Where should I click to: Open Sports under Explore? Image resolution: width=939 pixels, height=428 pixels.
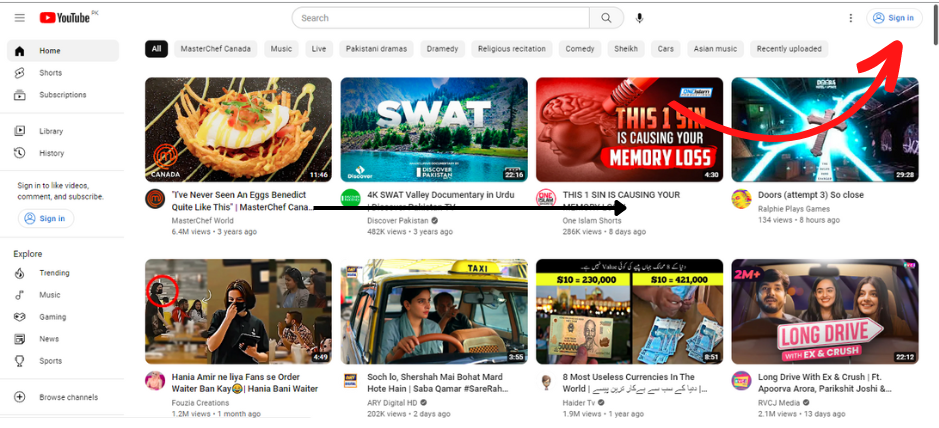pos(63,361)
